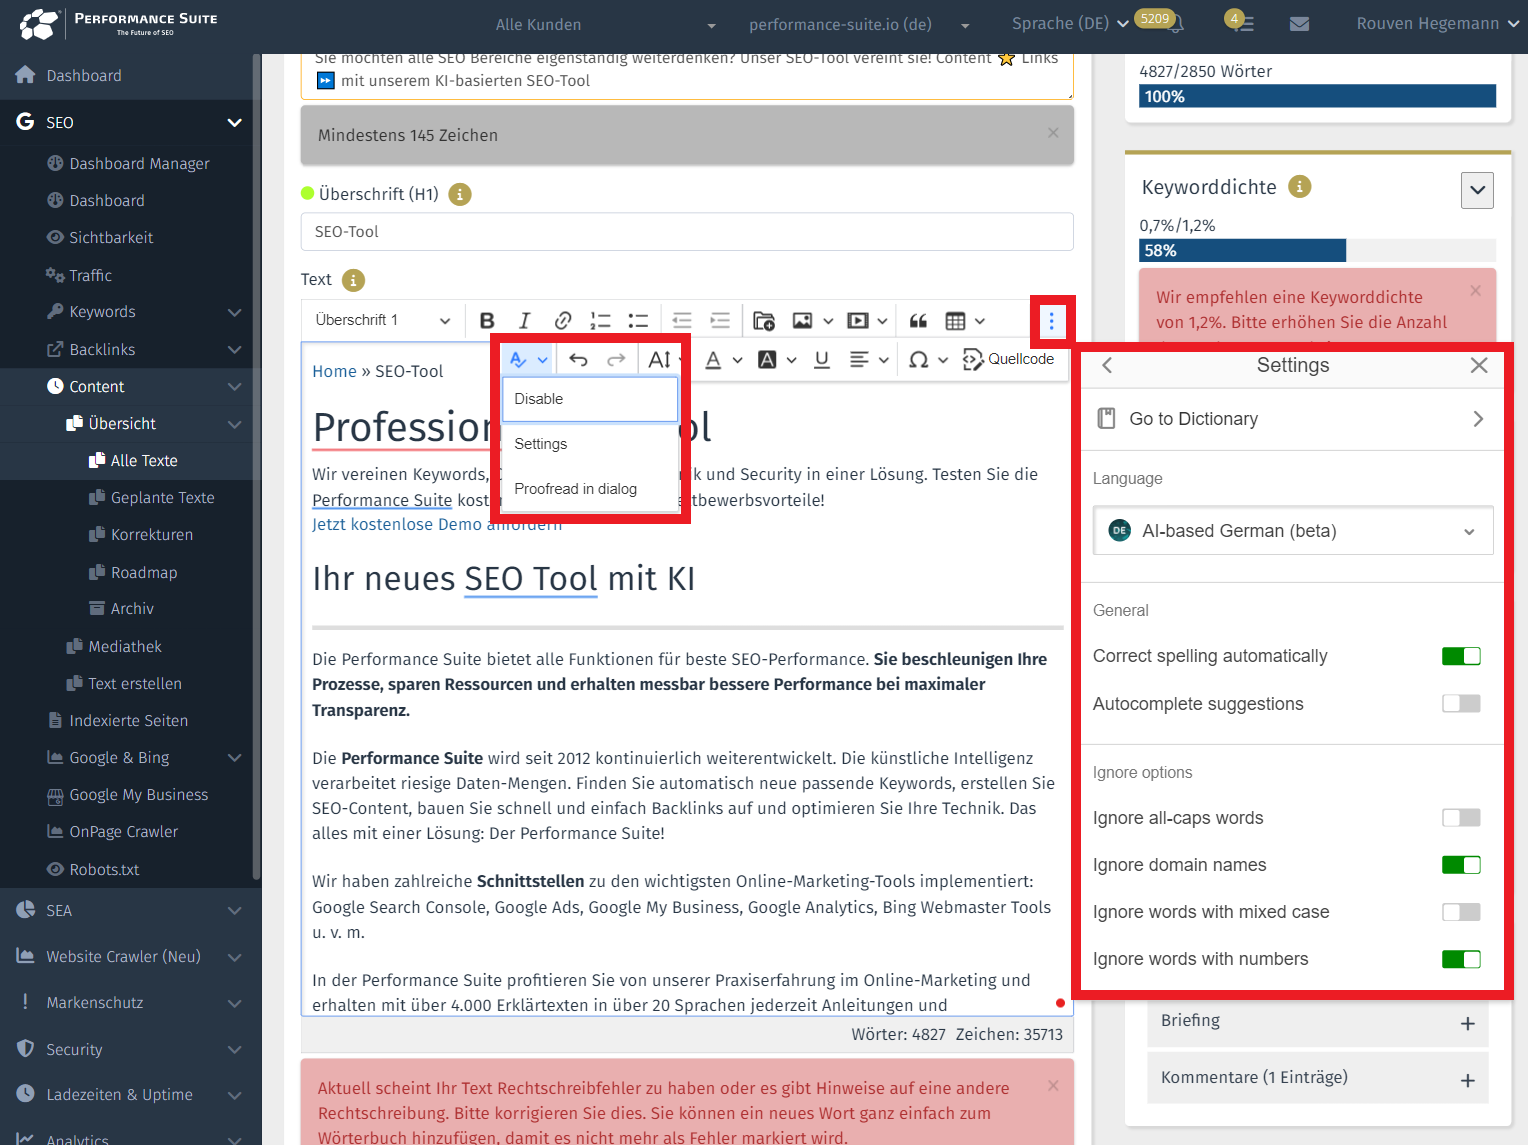The width and height of the screenshot is (1528, 1145).
Task: Click the word count 100% progress bar
Action: click(x=1317, y=96)
